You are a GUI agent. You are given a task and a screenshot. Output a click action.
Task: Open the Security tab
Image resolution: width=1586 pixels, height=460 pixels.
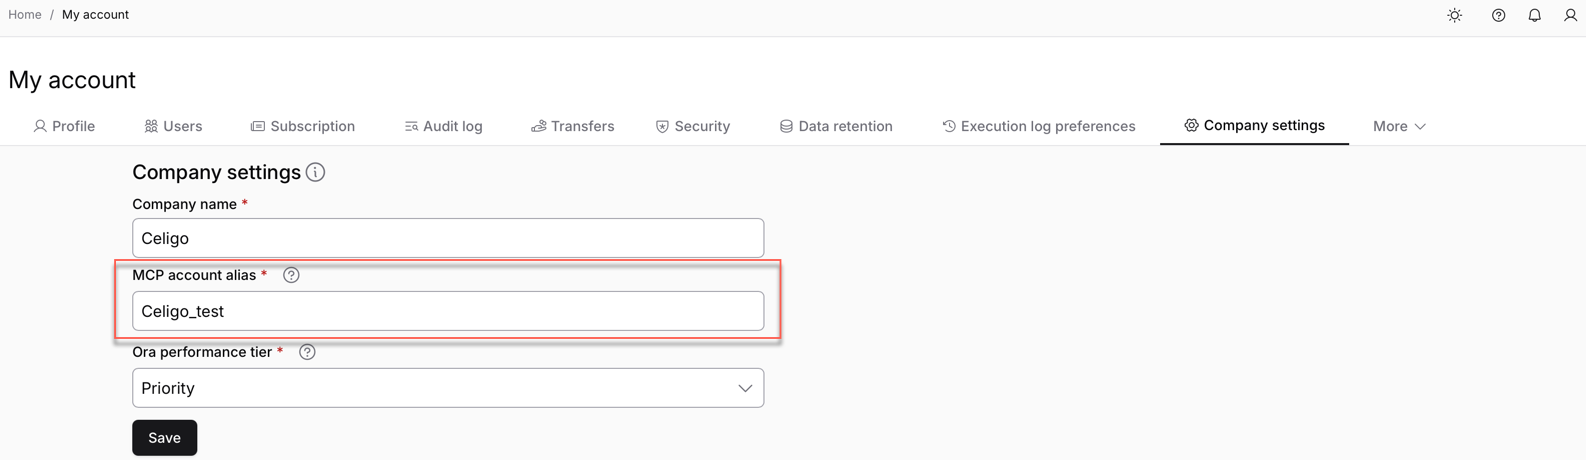tap(692, 126)
